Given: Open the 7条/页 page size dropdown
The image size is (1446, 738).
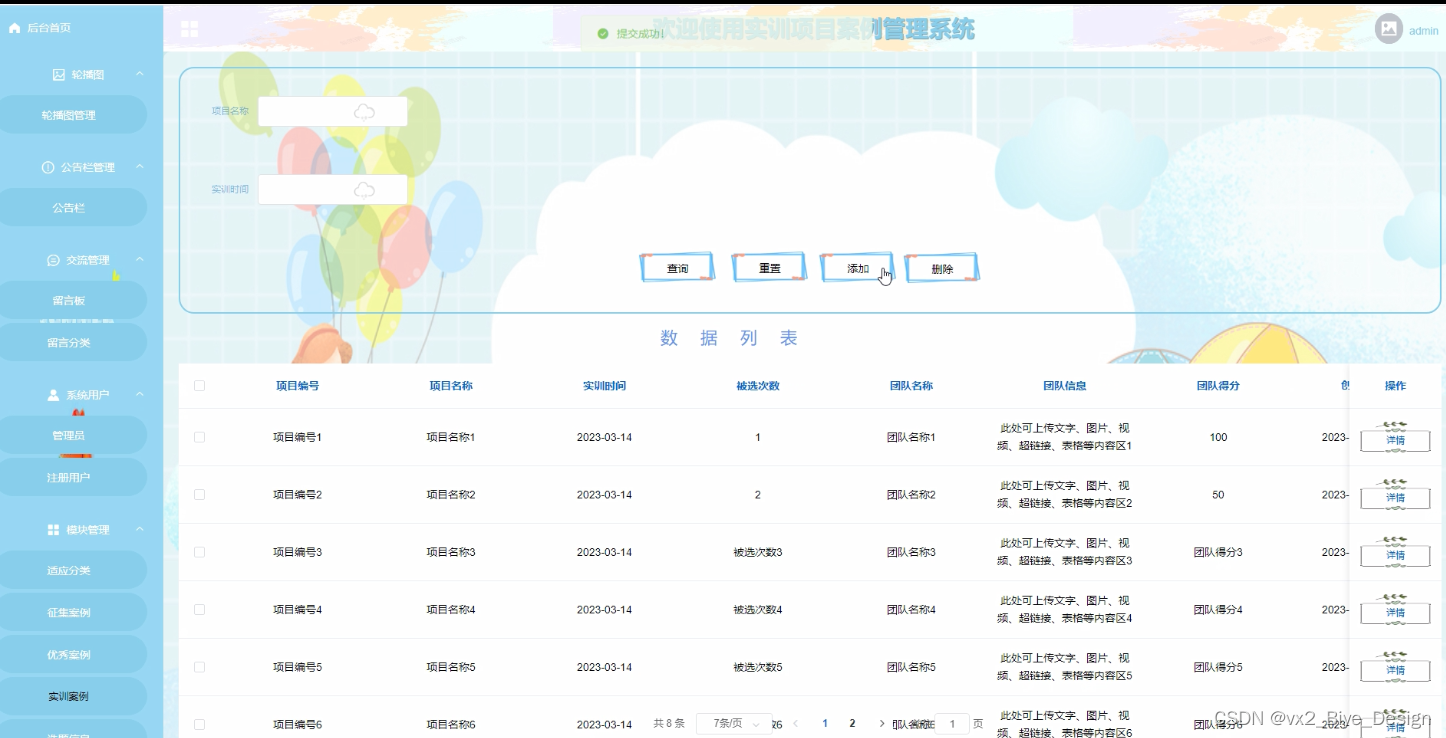Looking at the screenshot, I should [x=733, y=723].
